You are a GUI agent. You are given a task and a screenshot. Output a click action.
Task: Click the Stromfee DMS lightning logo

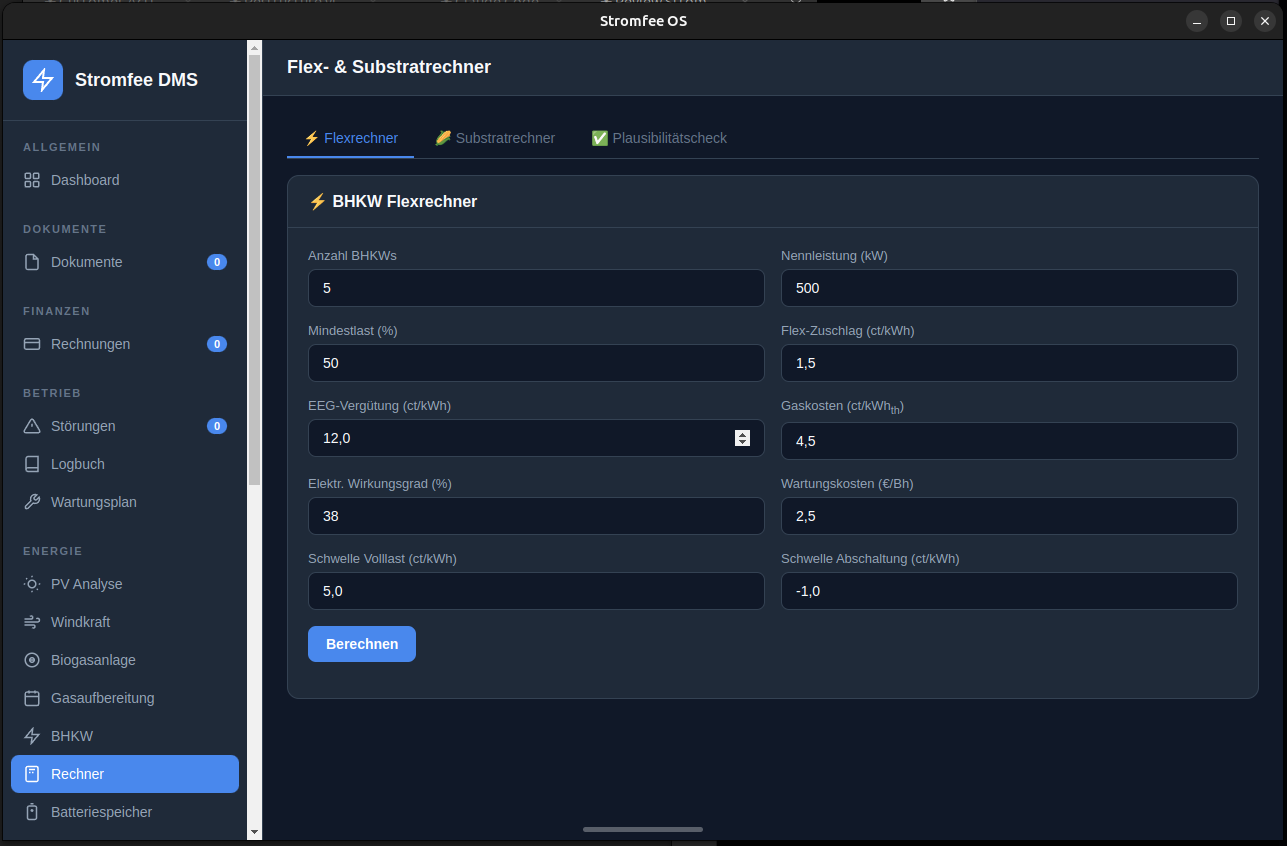tap(43, 80)
